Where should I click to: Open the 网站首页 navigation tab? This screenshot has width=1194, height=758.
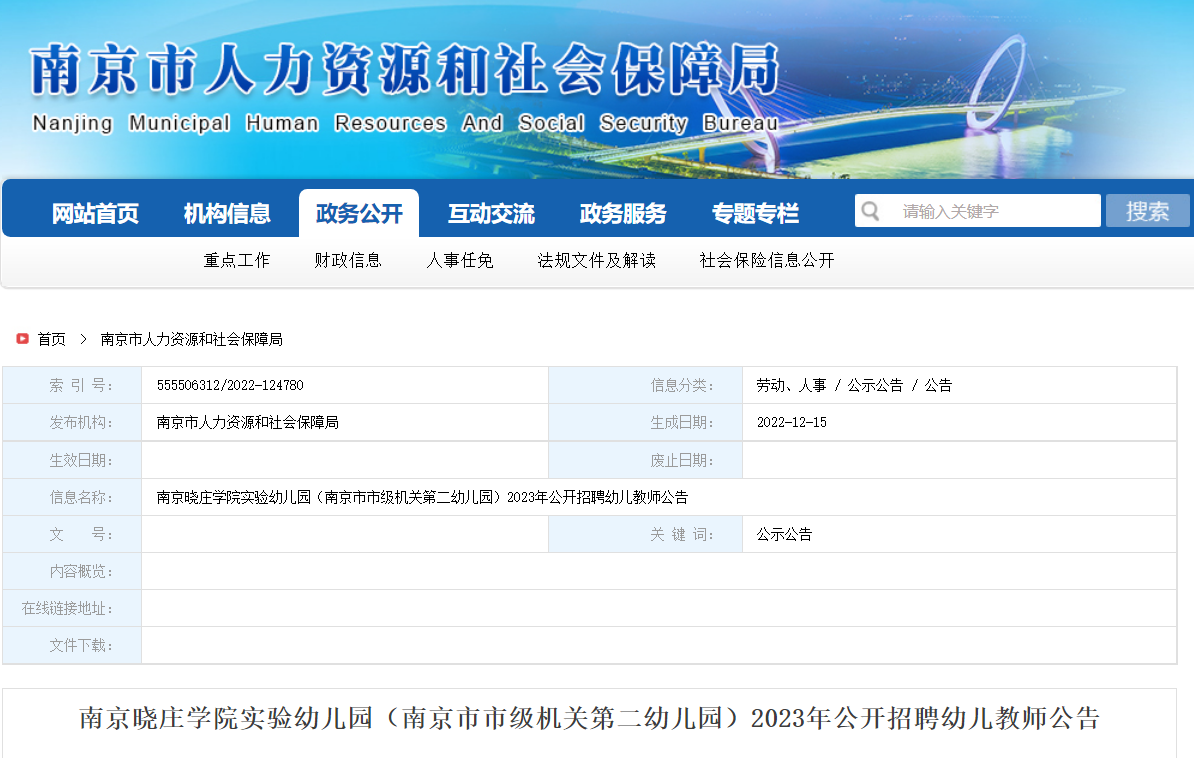[x=95, y=213]
